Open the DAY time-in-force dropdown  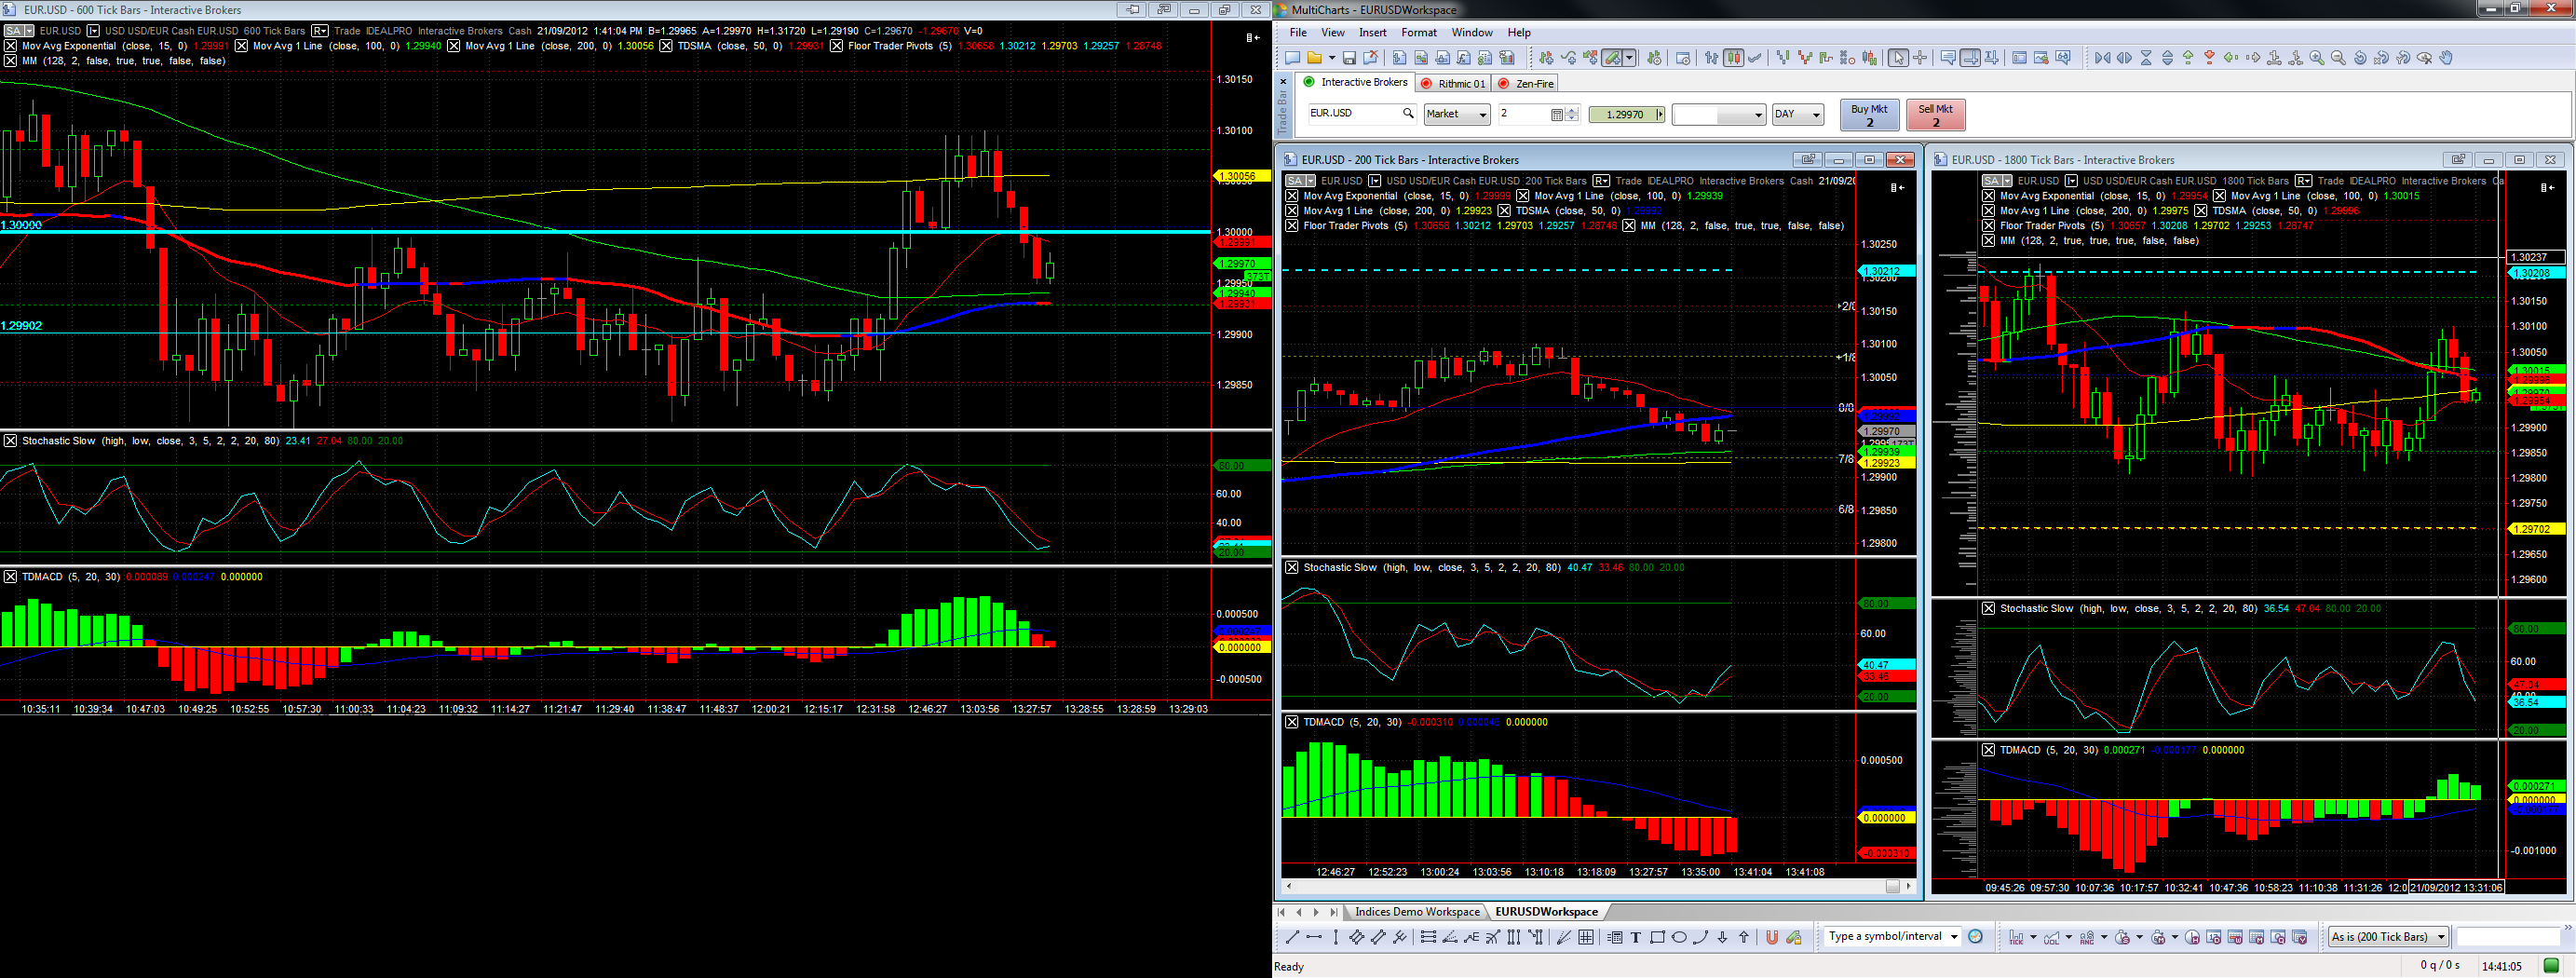pos(1797,115)
